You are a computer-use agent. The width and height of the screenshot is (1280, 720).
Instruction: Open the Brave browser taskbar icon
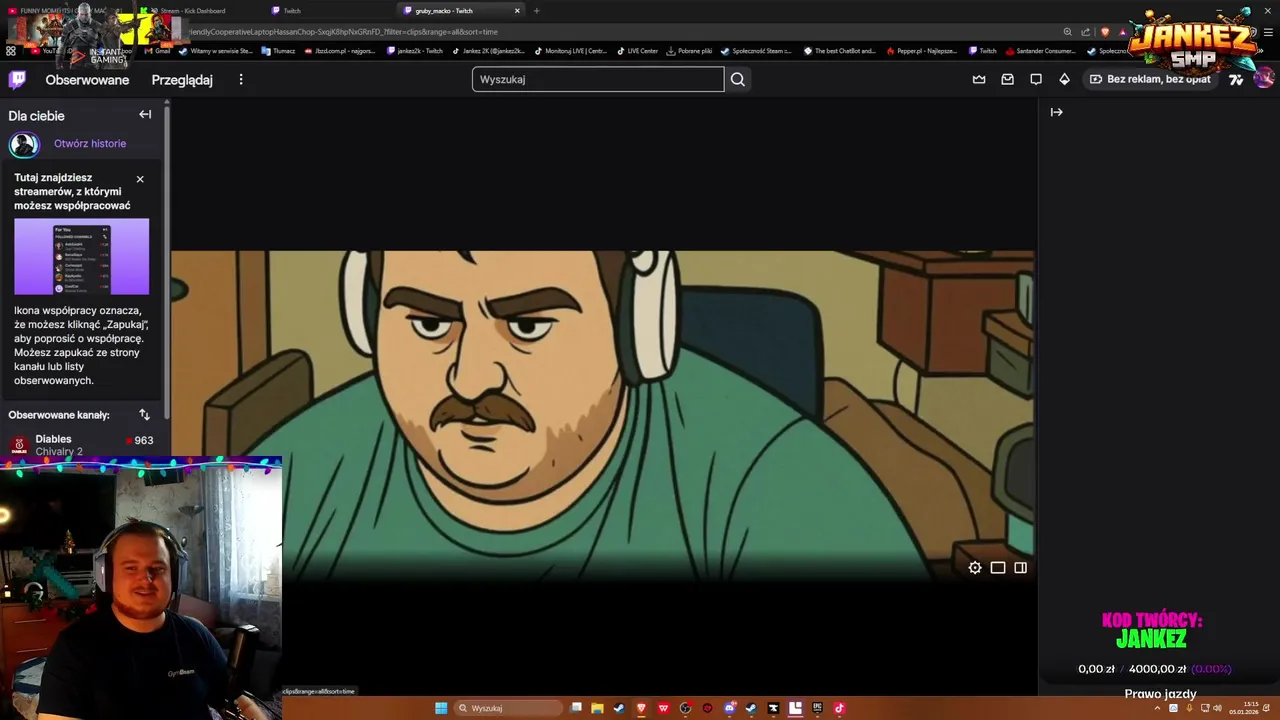(641, 708)
